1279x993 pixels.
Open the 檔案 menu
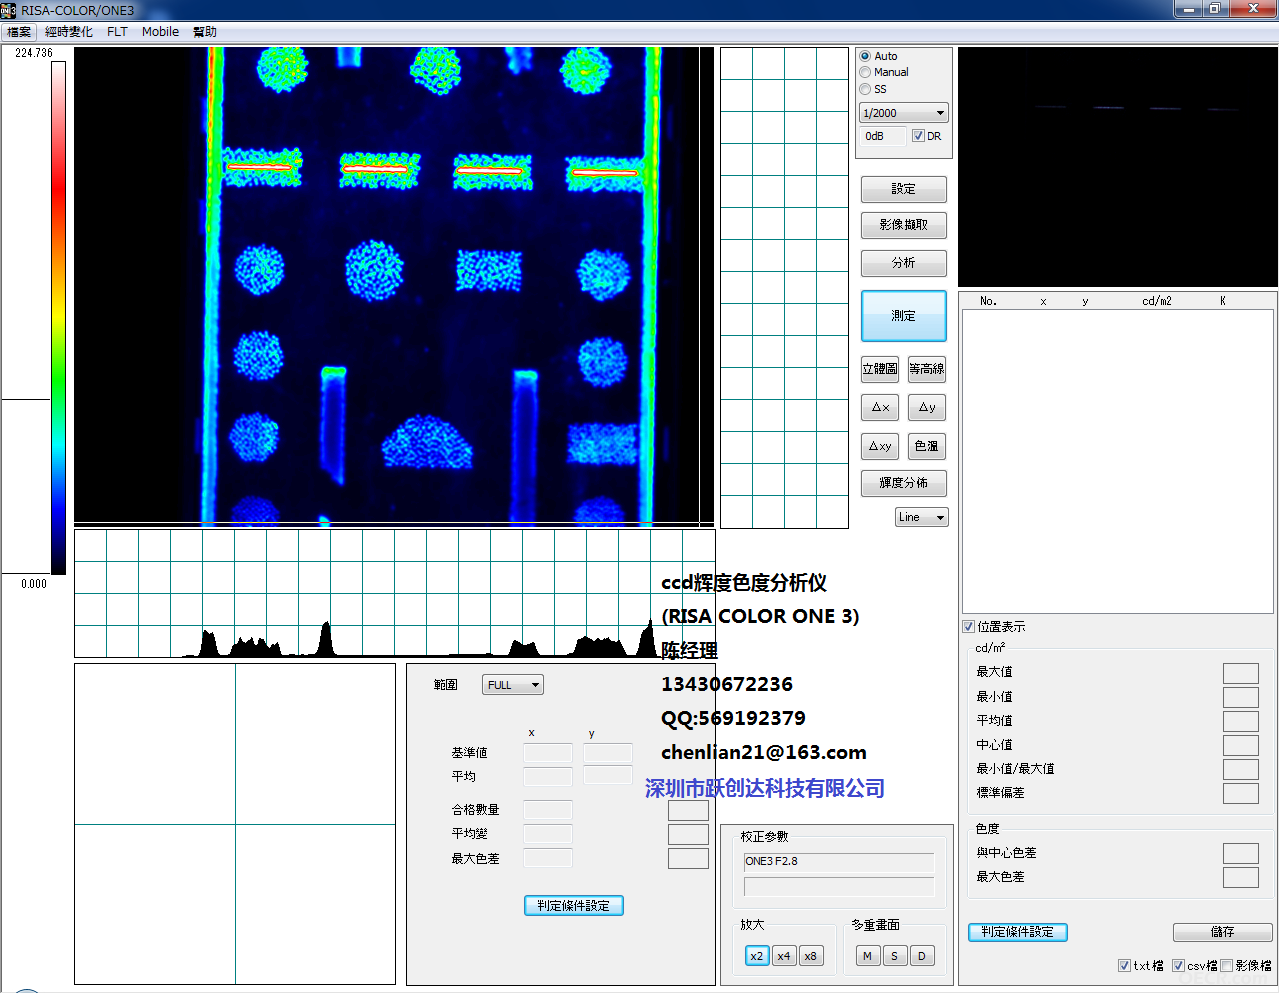[19, 32]
